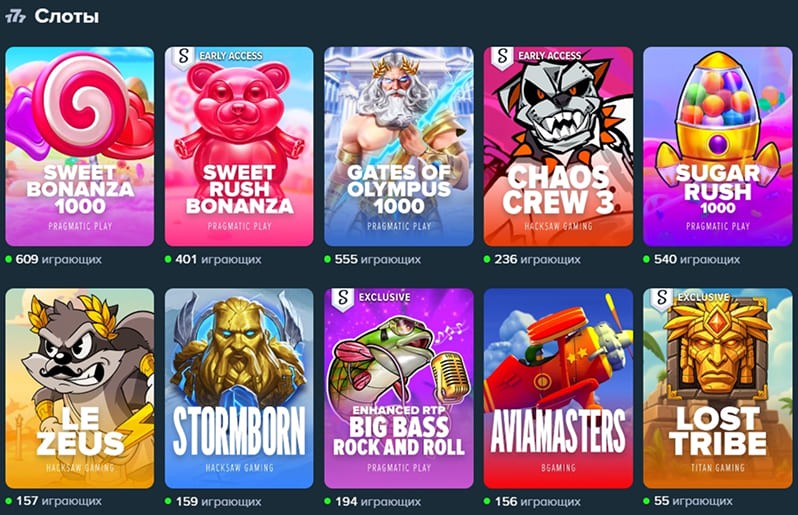Viewport: 798px width, 515px height.
Task: Click the 777 slots icon beside Слоты
Action: coord(15,17)
